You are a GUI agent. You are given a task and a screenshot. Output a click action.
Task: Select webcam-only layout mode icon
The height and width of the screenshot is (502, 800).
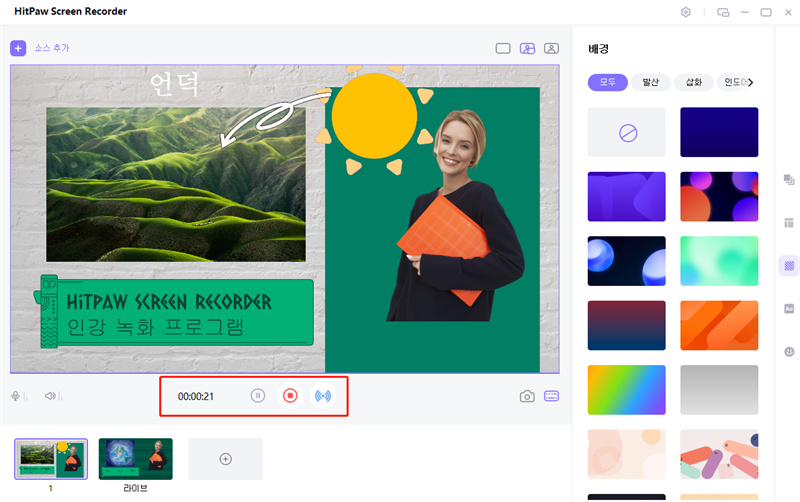[551, 48]
